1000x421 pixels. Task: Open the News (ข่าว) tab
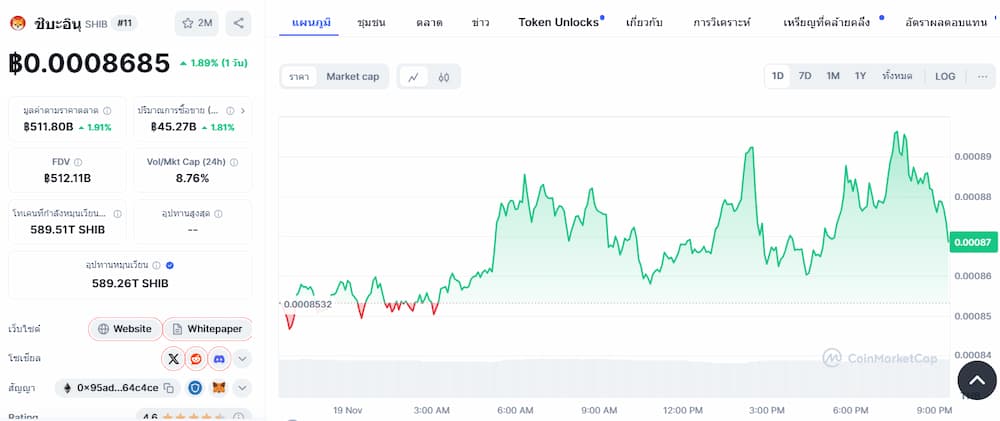click(x=481, y=22)
